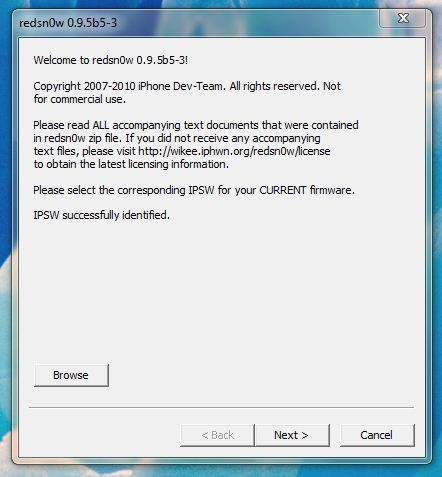Screen dimensions: 442x477
Task: Cancel the redsn0w wizard
Action: 377,435
